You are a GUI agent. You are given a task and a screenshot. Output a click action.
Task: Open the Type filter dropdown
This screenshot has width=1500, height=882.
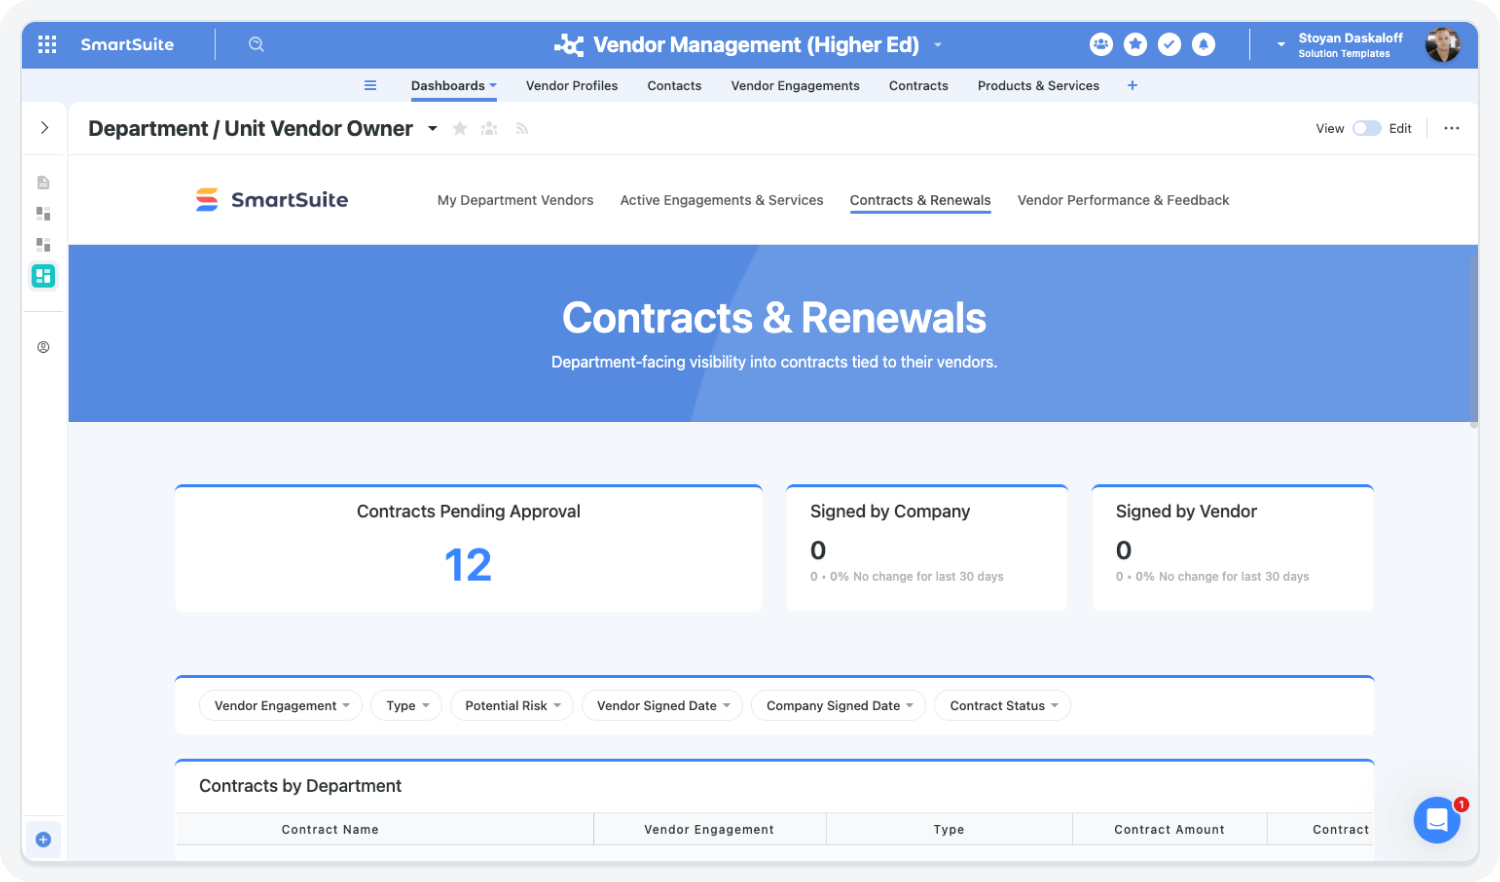pyautogui.click(x=406, y=705)
